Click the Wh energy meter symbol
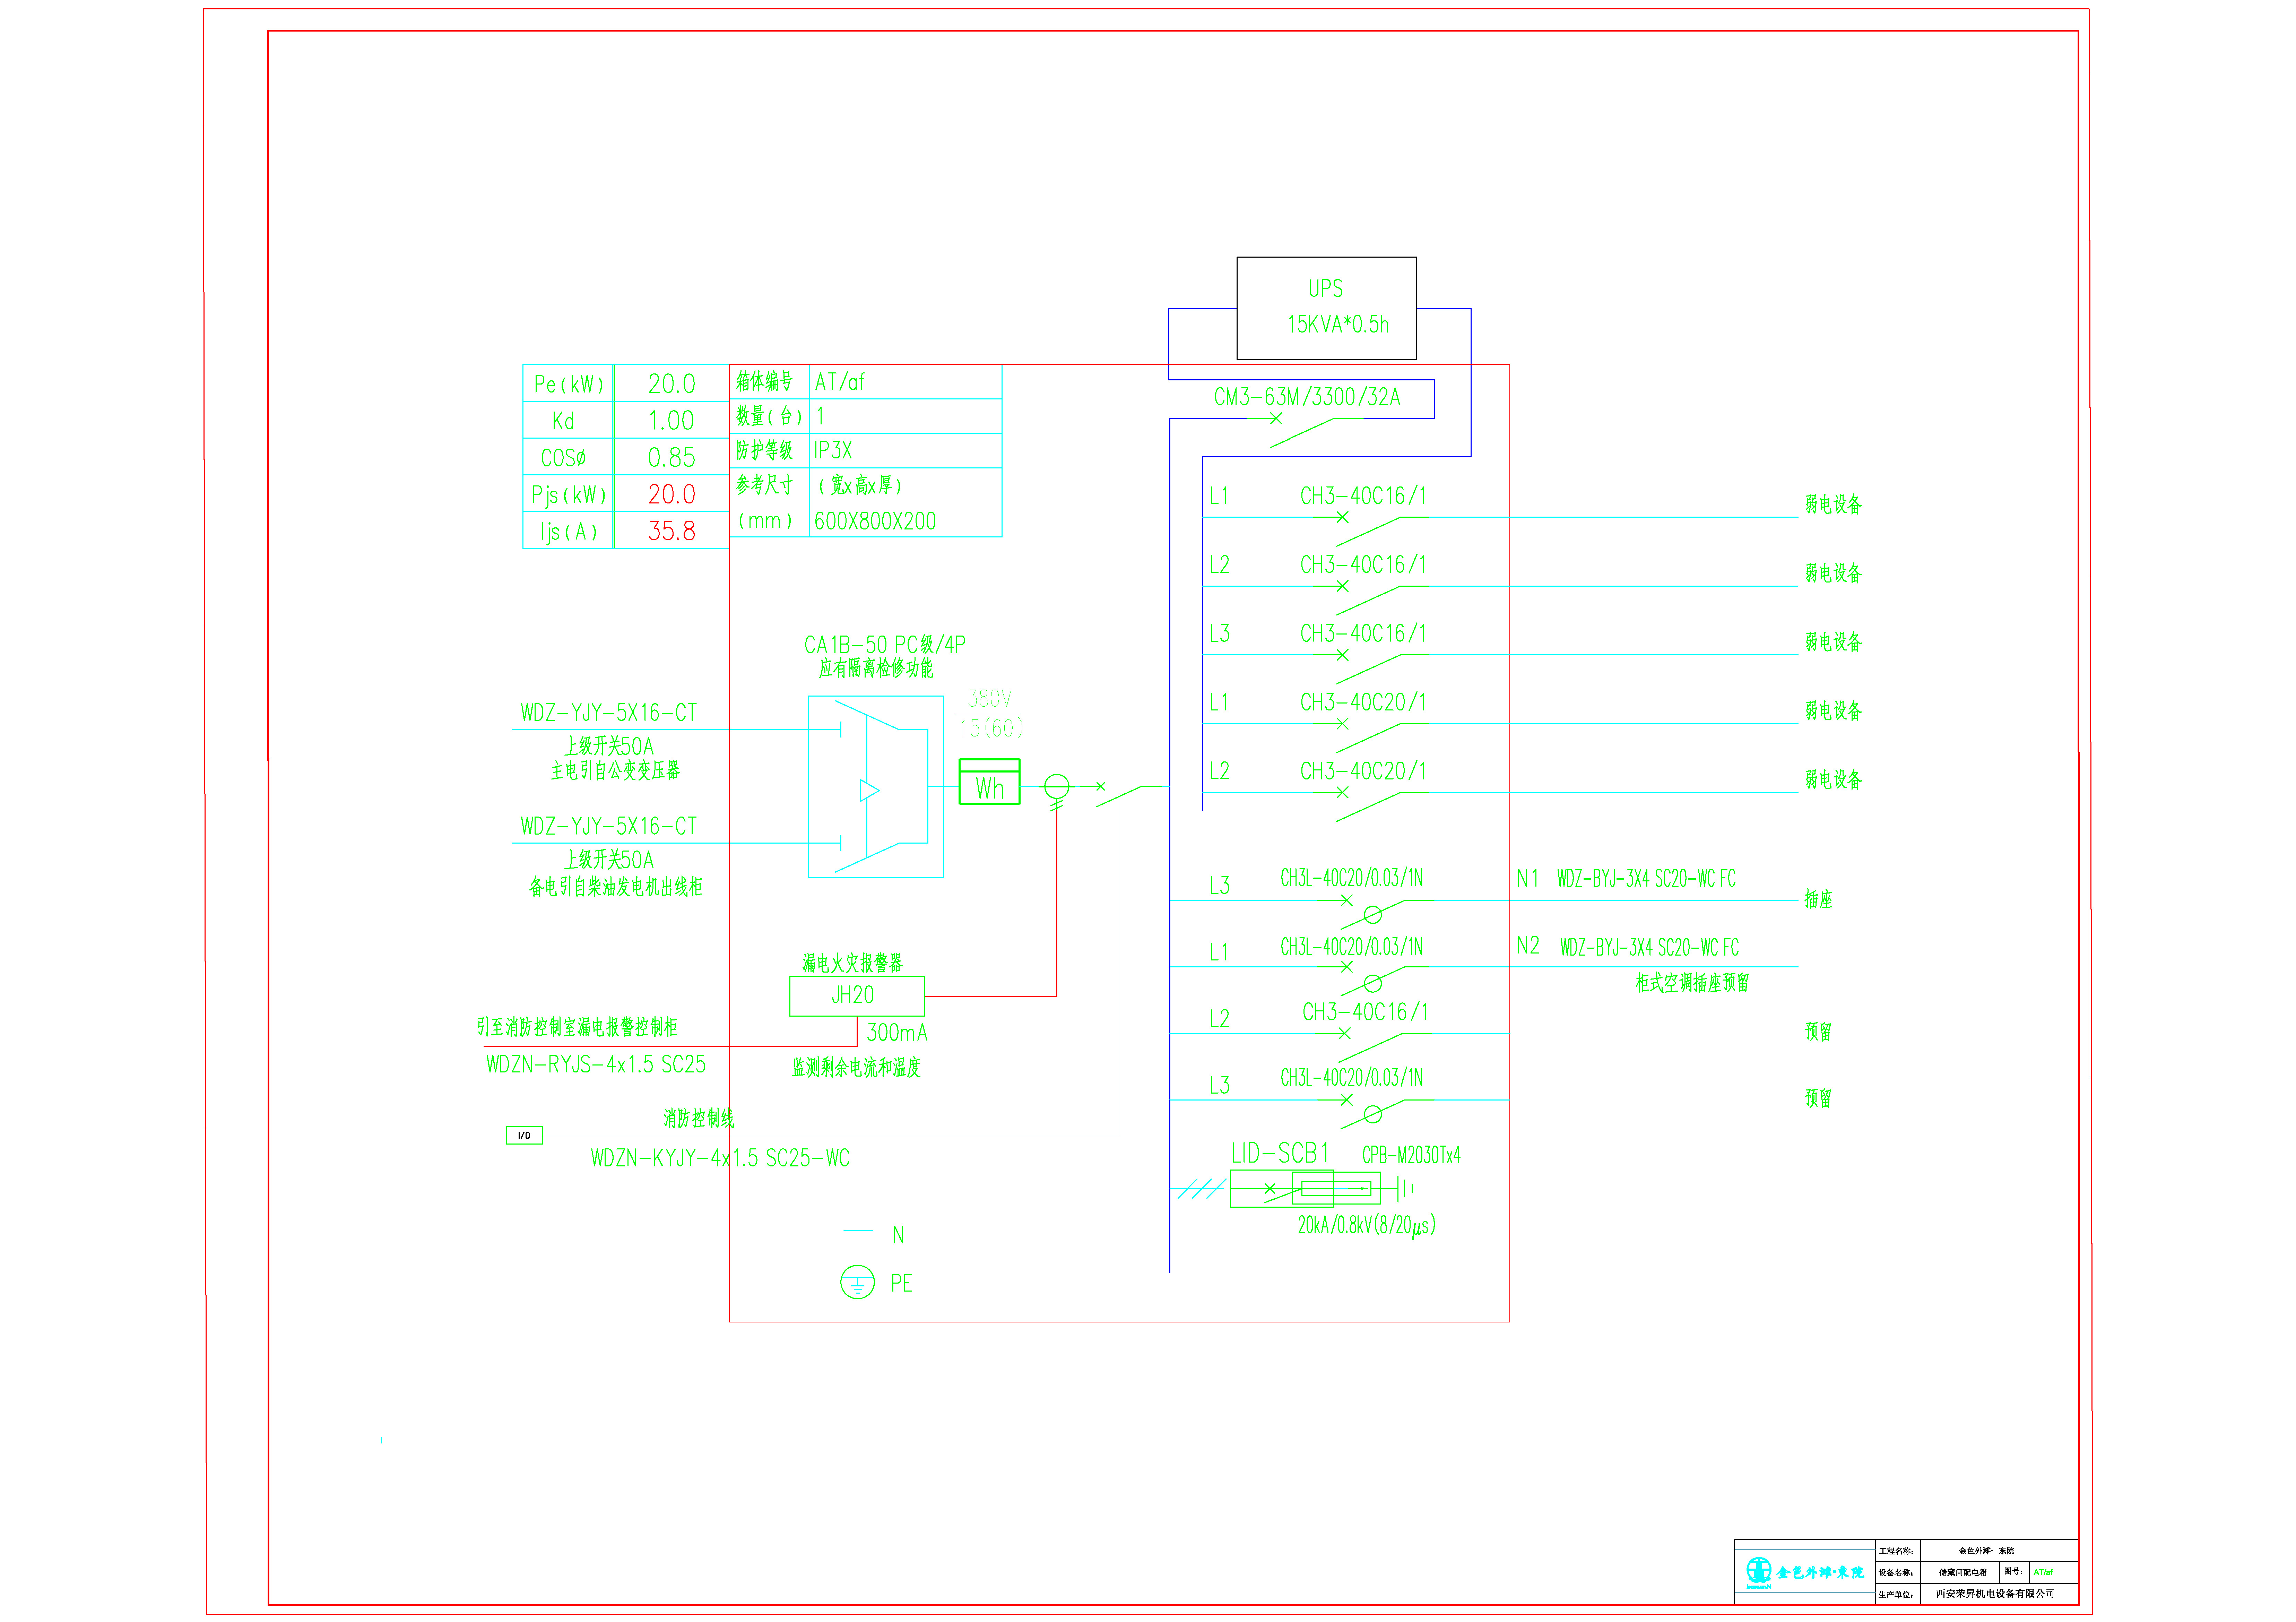The width and height of the screenshot is (2296, 1622). click(989, 781)
